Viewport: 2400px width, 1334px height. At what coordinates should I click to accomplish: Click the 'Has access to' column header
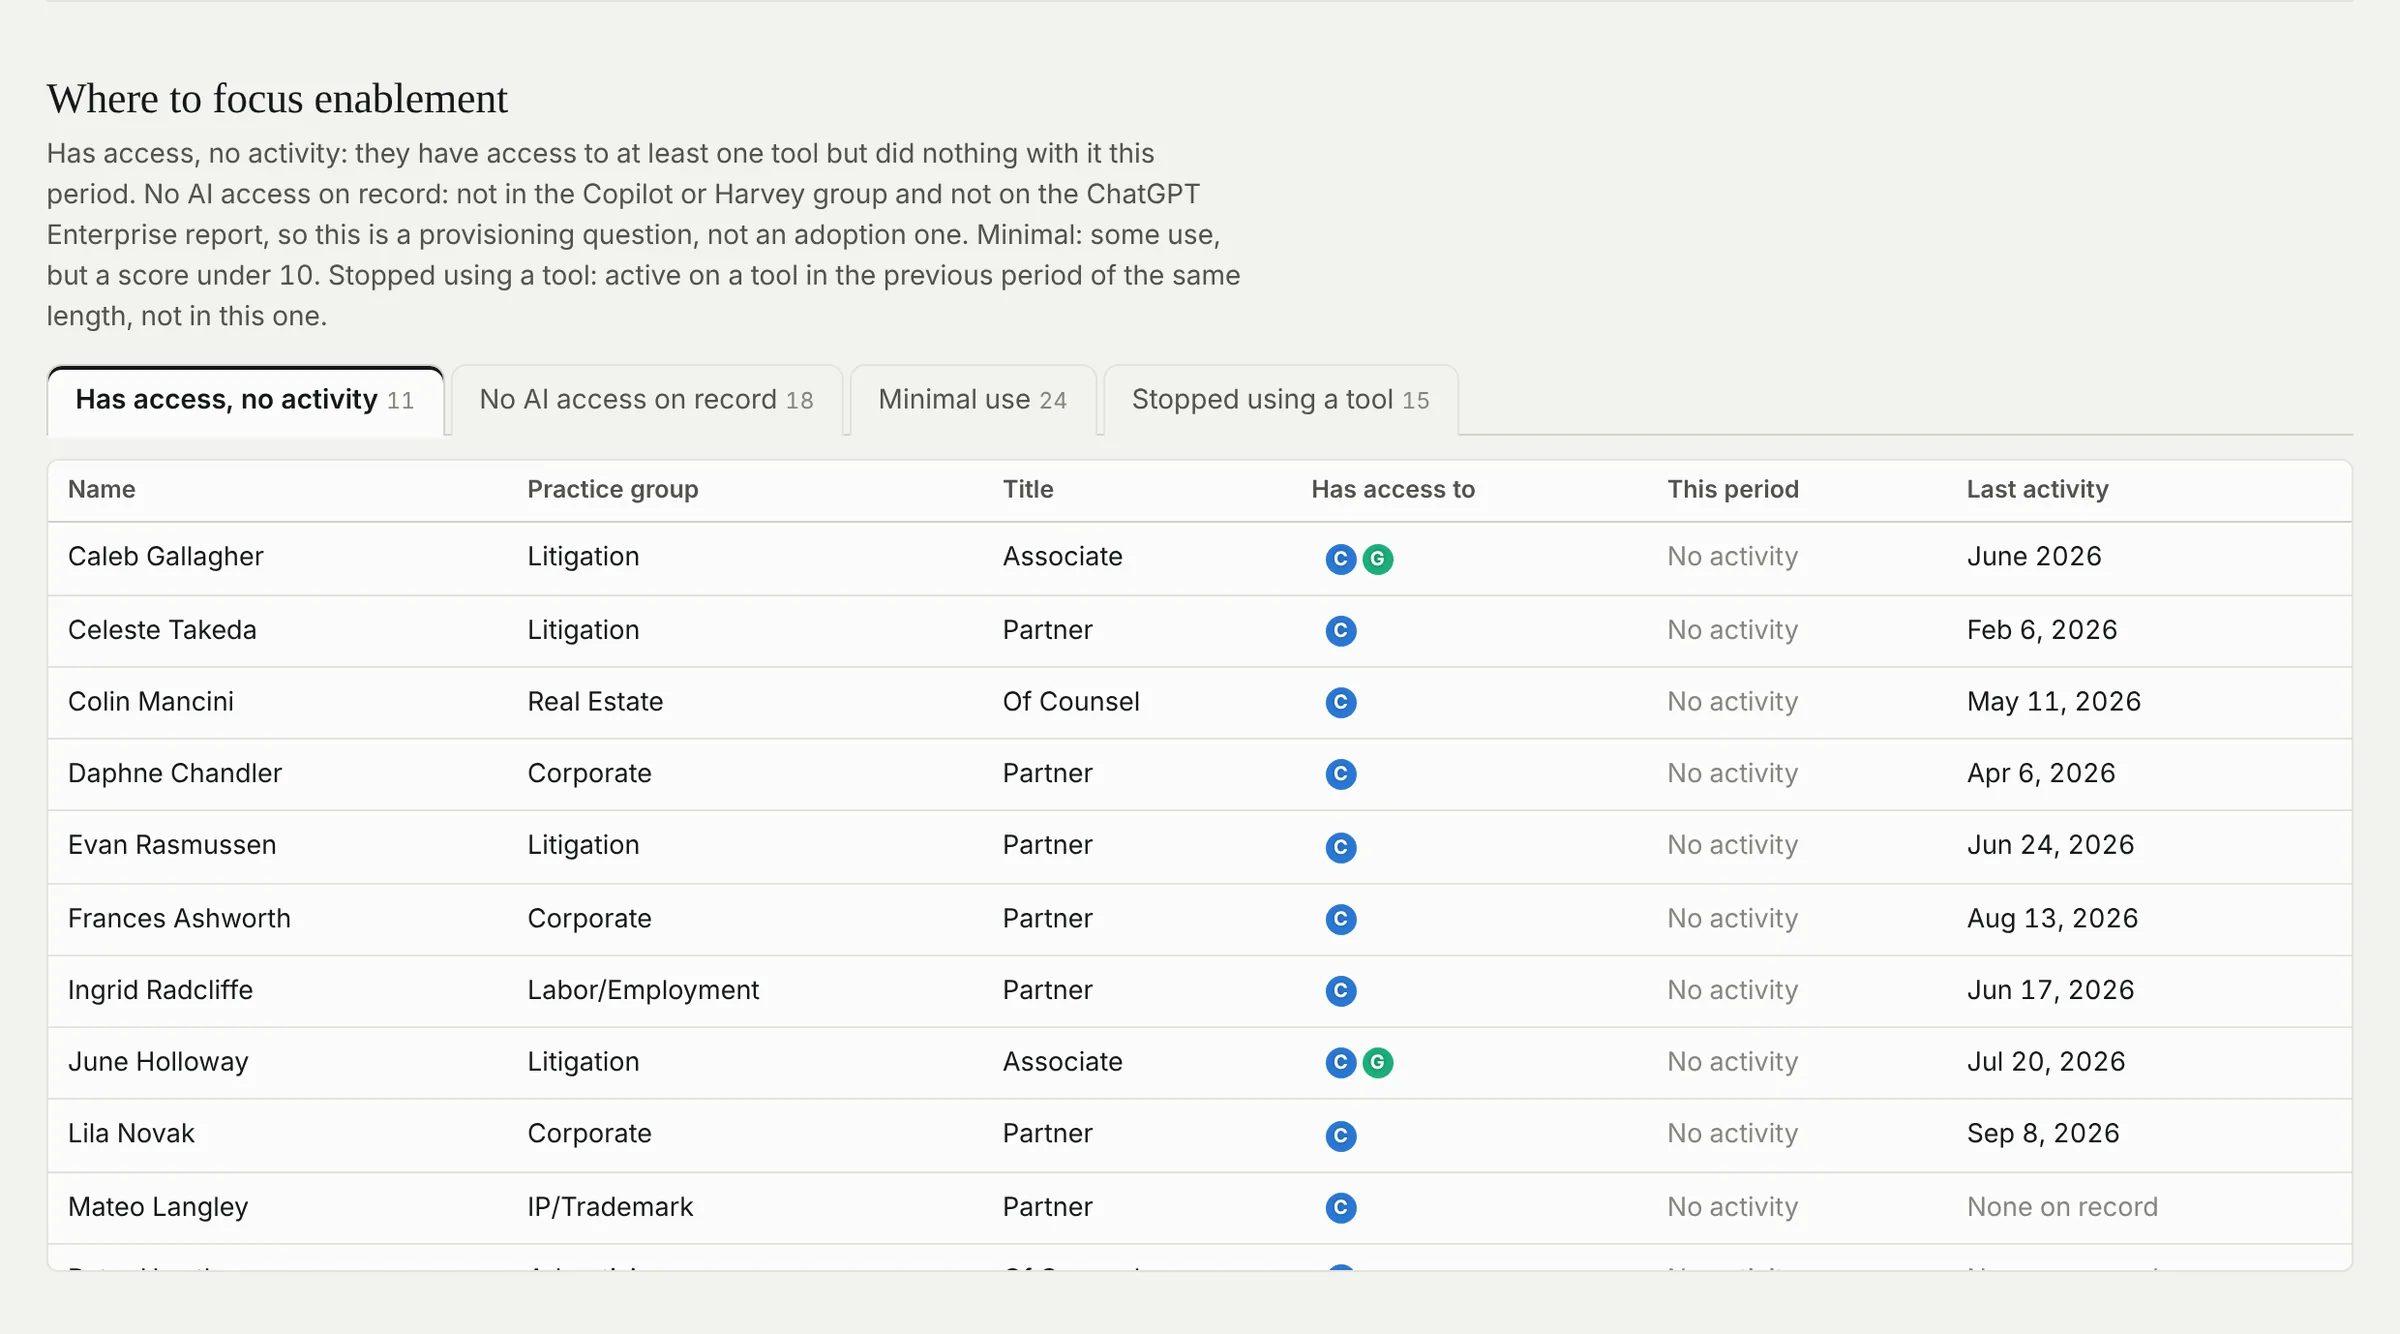tap(1393, 489)
